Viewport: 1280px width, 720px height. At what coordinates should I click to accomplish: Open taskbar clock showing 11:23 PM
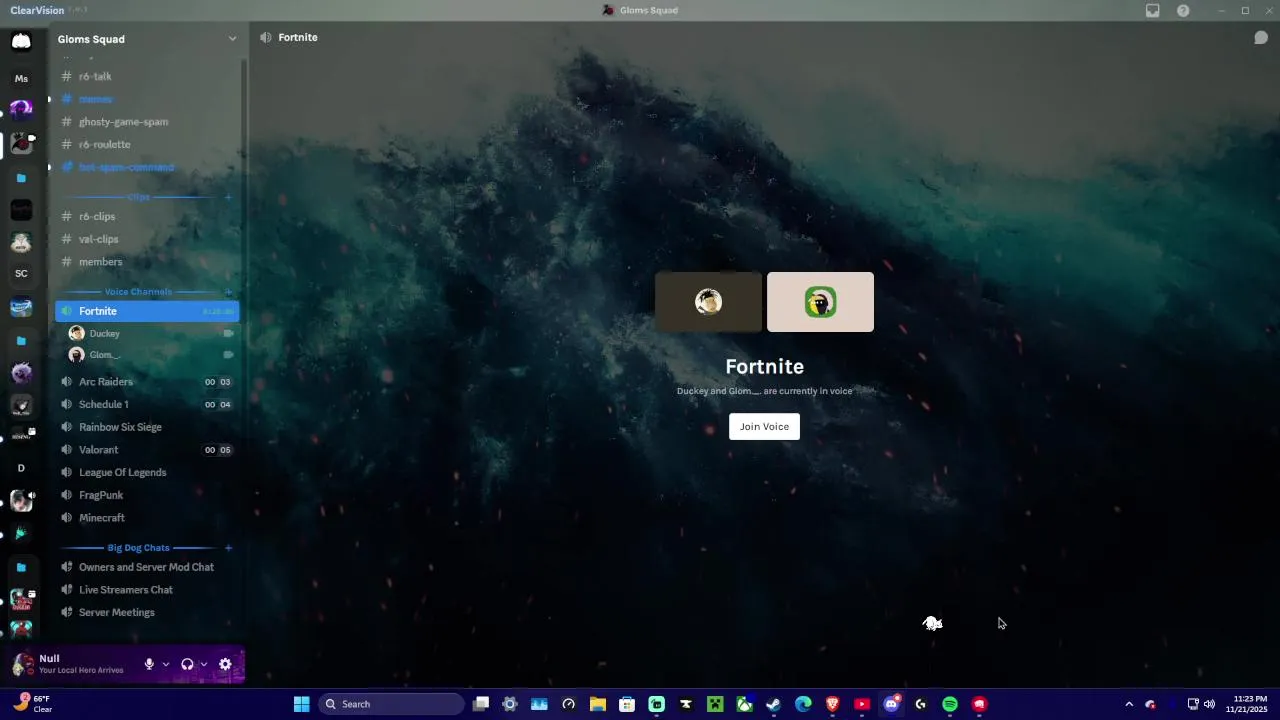pyautogui.click(x=1248, y=704)
